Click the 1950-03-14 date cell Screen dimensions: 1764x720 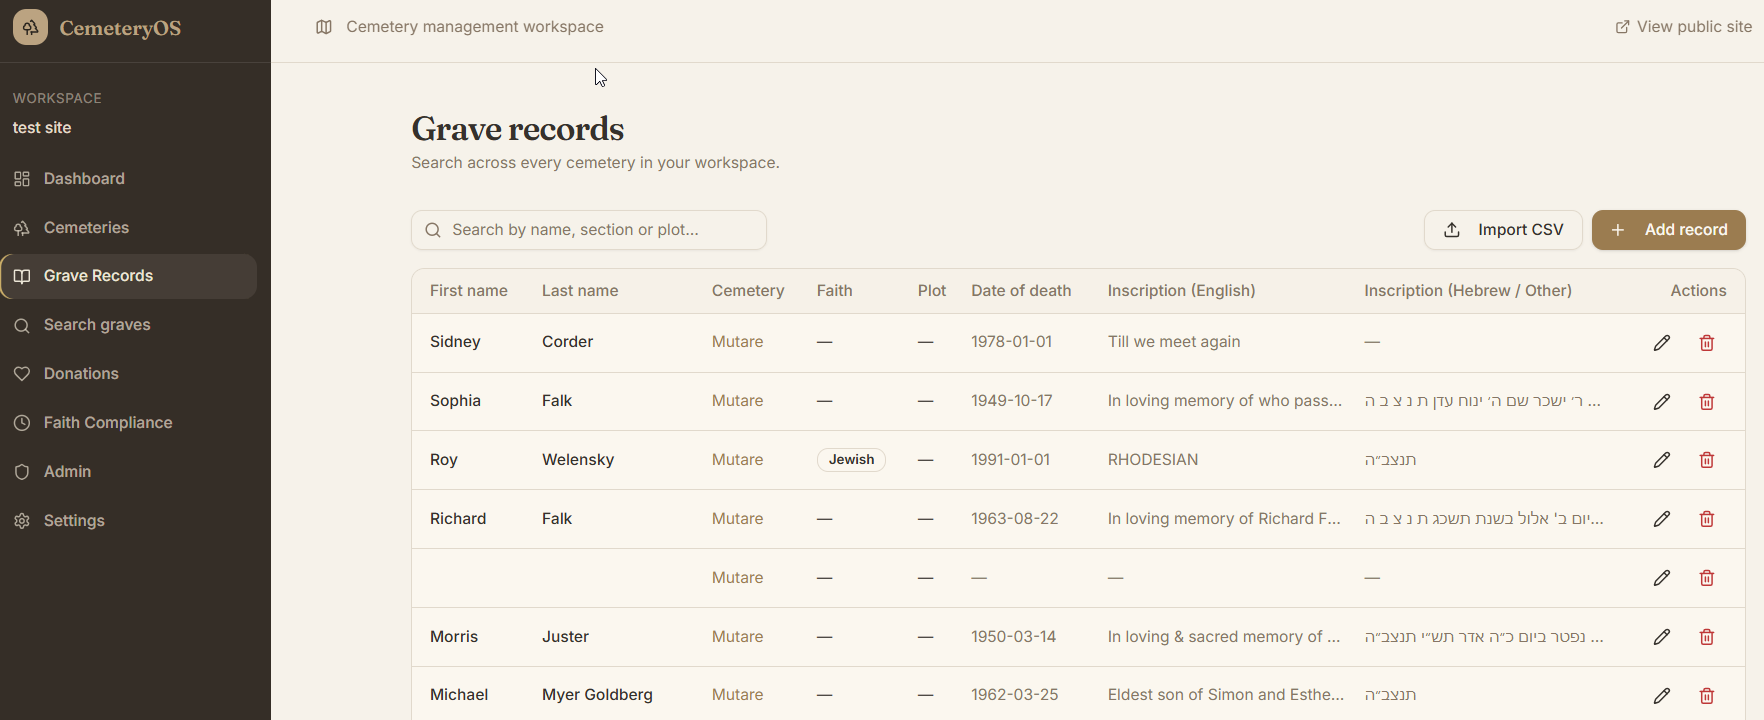coord(1014,637)
